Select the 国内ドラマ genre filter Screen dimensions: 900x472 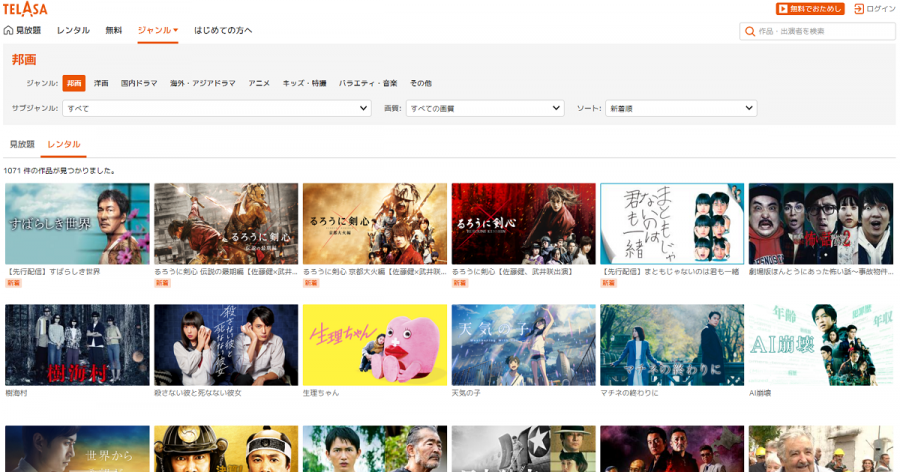pyautogui.click(x=139, y=83)
